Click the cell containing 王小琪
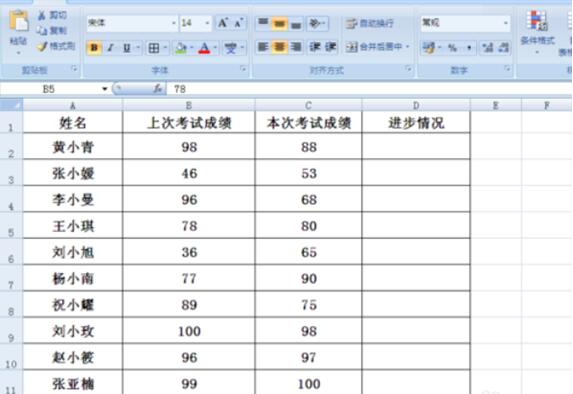The image size is (573, 394). (73, 226)
